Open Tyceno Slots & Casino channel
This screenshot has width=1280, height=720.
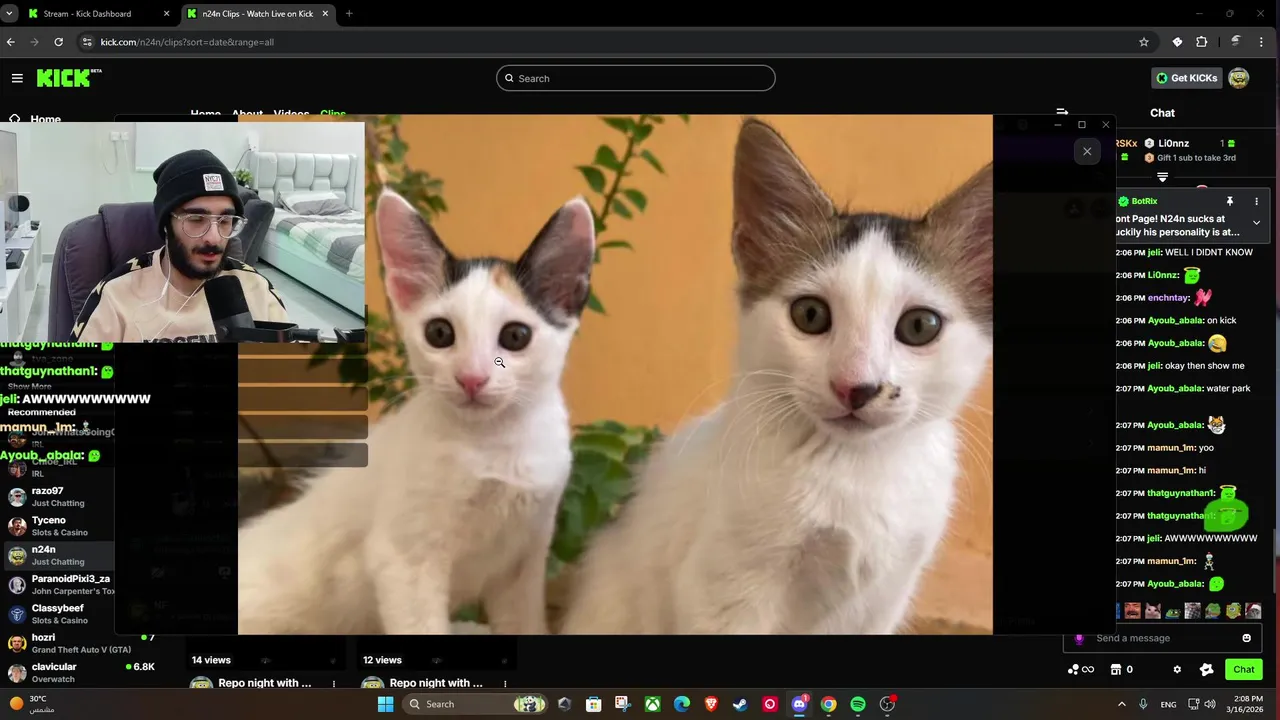[57, 526]
